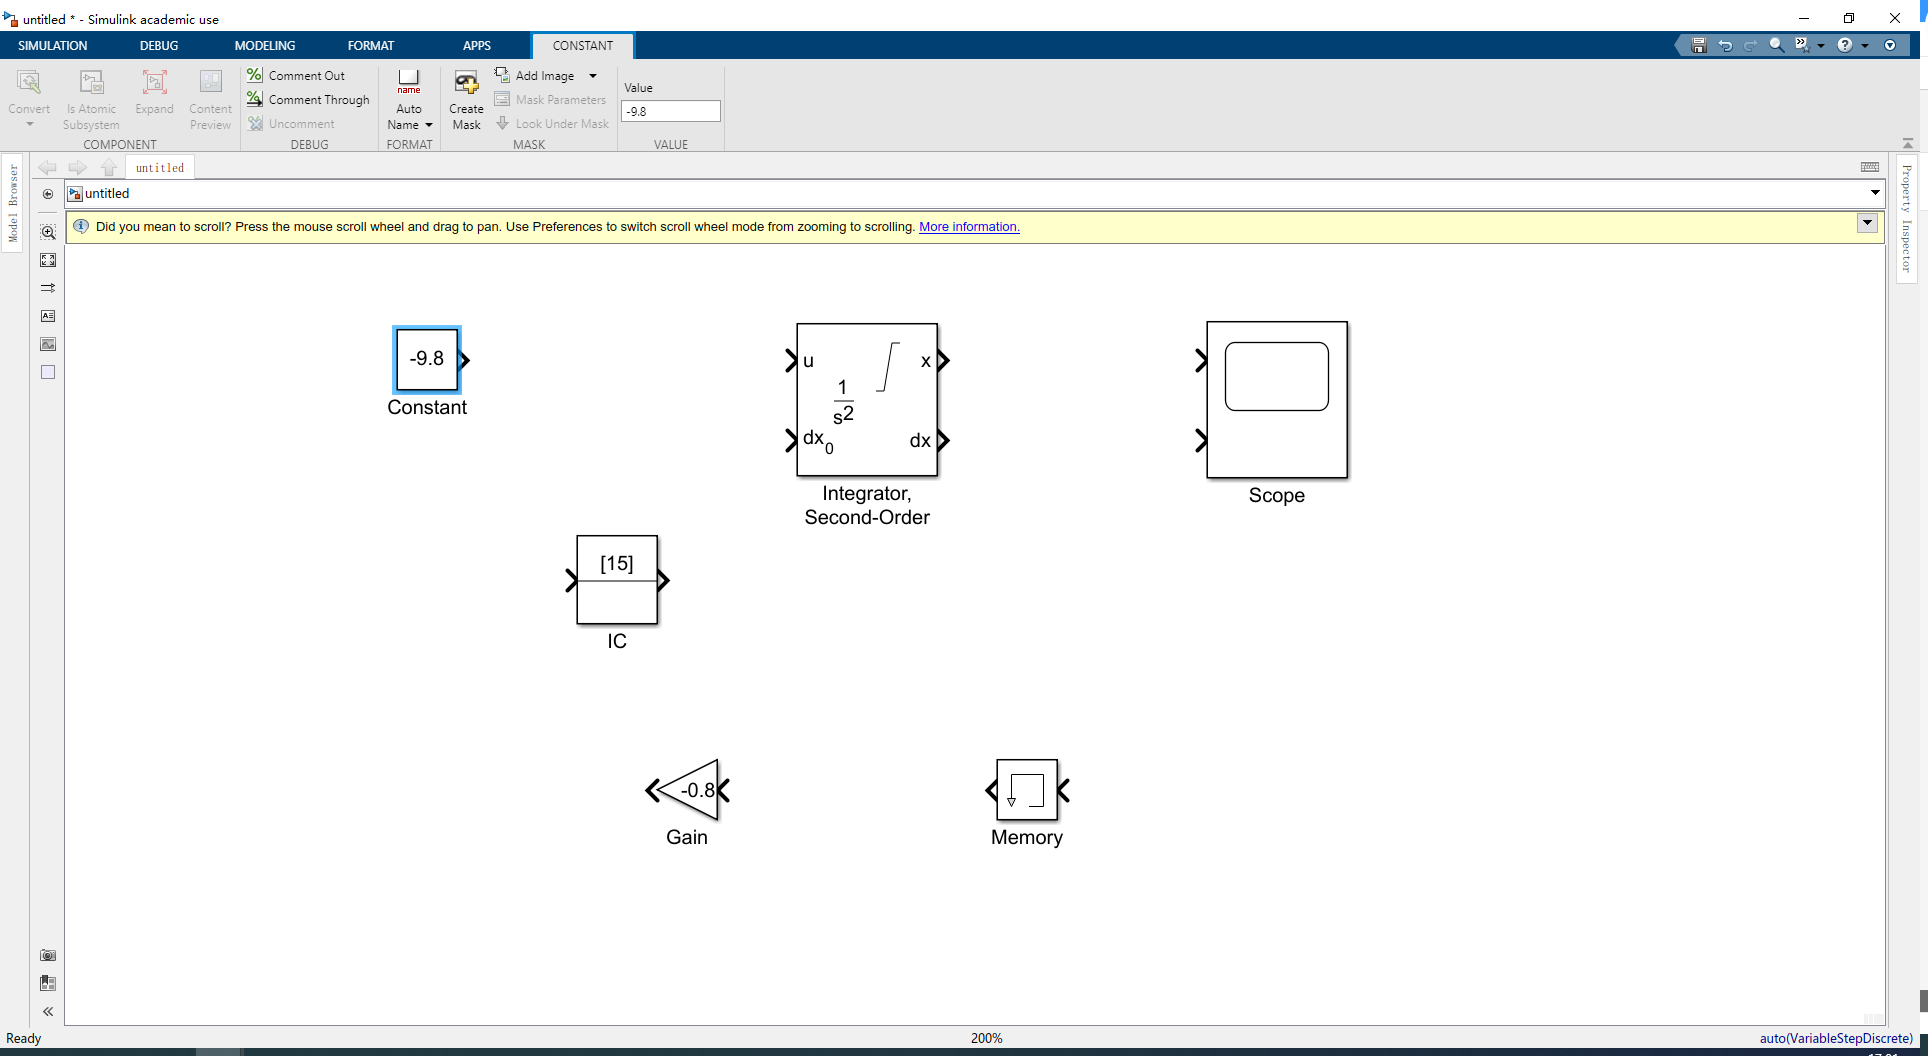
Task: Select the Zoom tool in the palette
Action: pos(48,232)
